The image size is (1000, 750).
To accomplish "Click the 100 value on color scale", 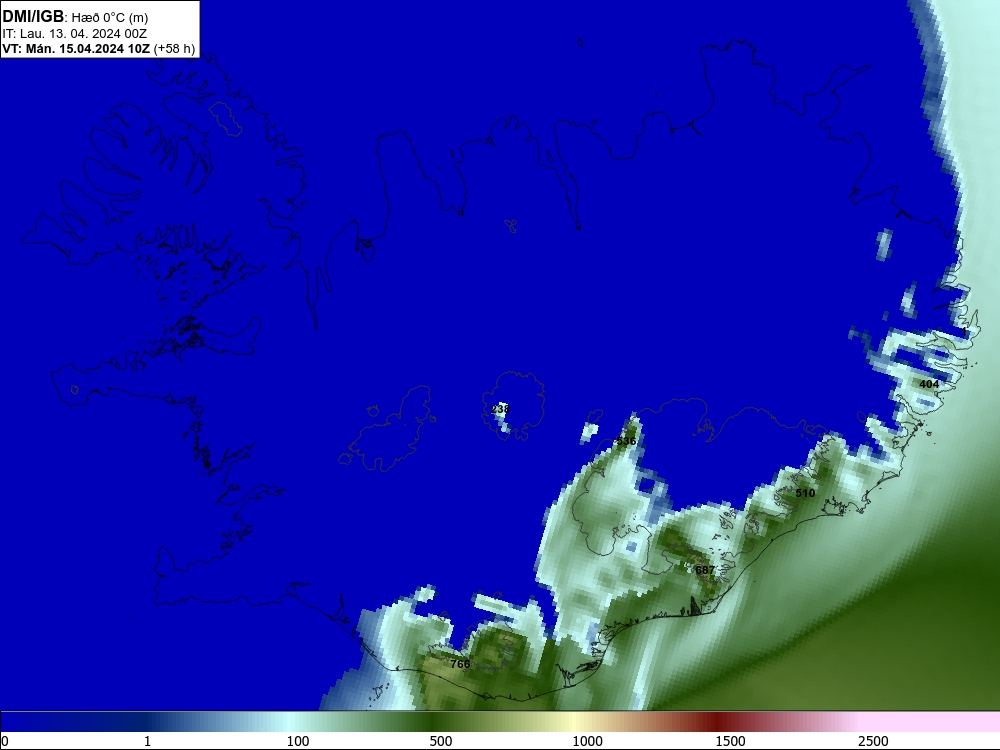I will point(298,741).
